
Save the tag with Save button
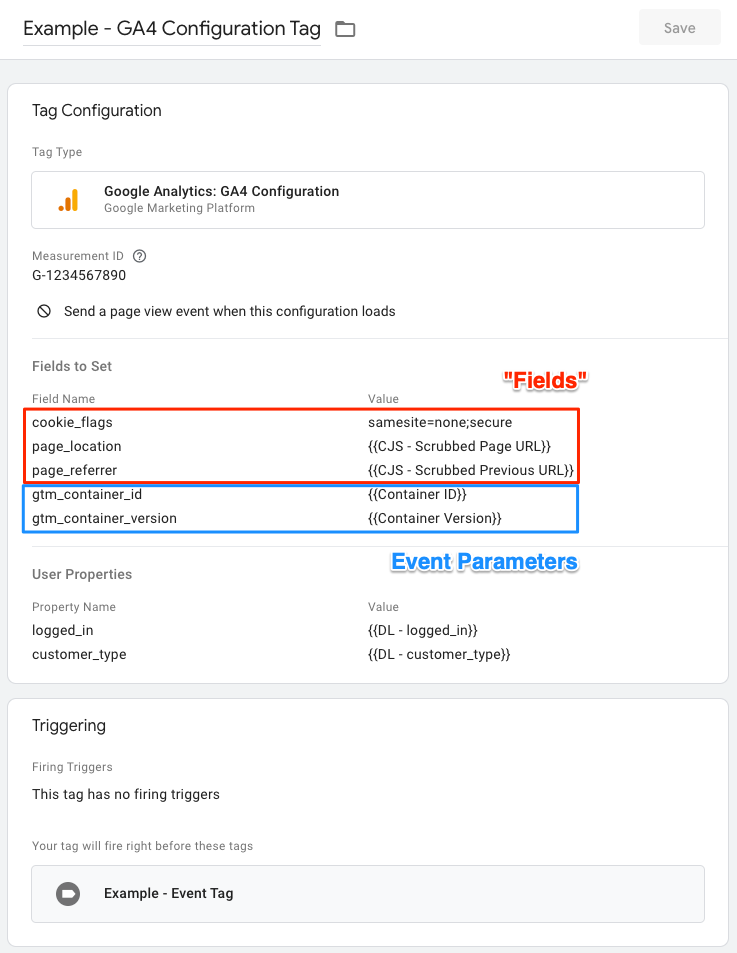(x=679, y=28)
